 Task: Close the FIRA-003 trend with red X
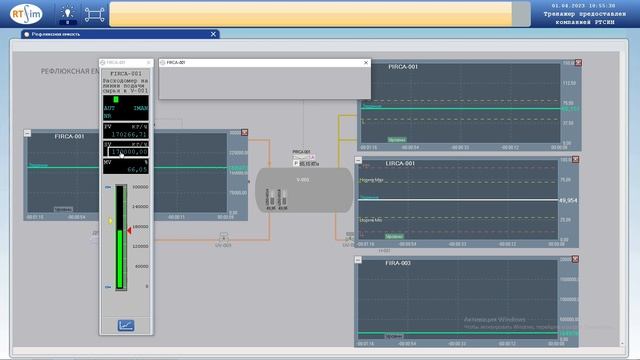click(575, 259)
